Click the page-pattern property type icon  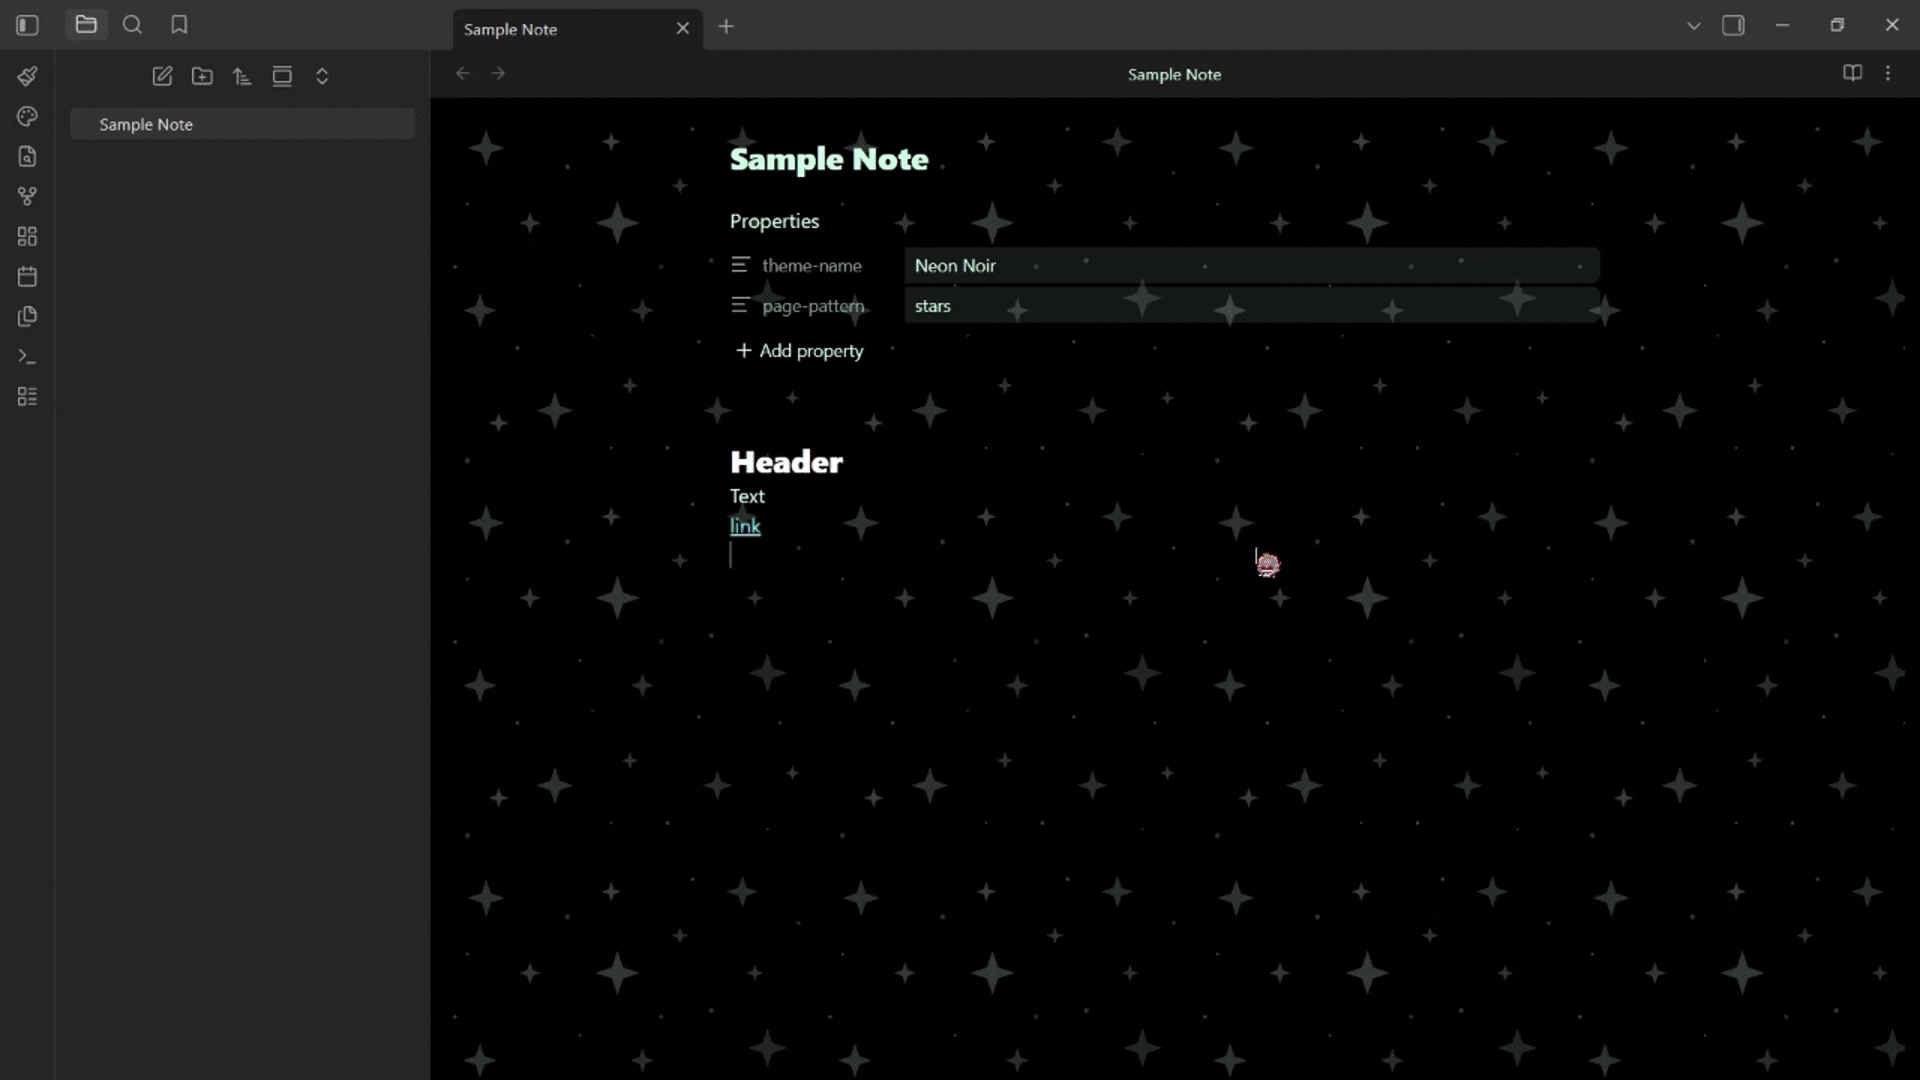point(740,305)
